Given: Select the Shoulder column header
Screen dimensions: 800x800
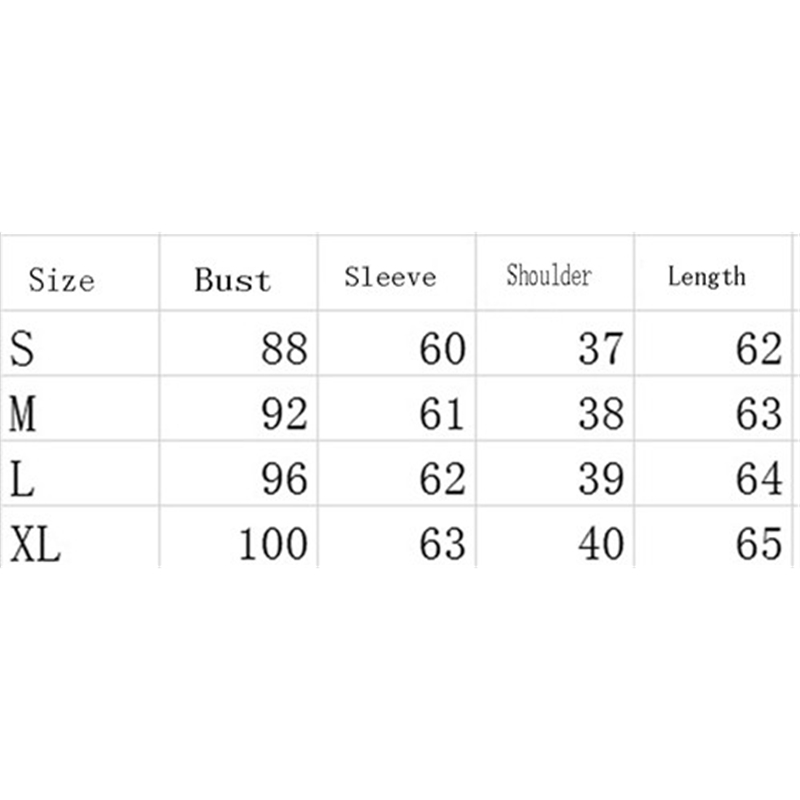Looking at the screenshot, I should coord(549,276).
